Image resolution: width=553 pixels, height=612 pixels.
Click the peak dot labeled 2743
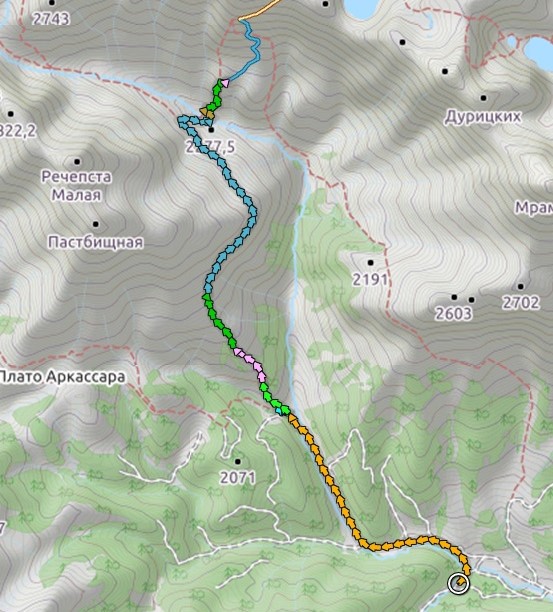(52, 3)
